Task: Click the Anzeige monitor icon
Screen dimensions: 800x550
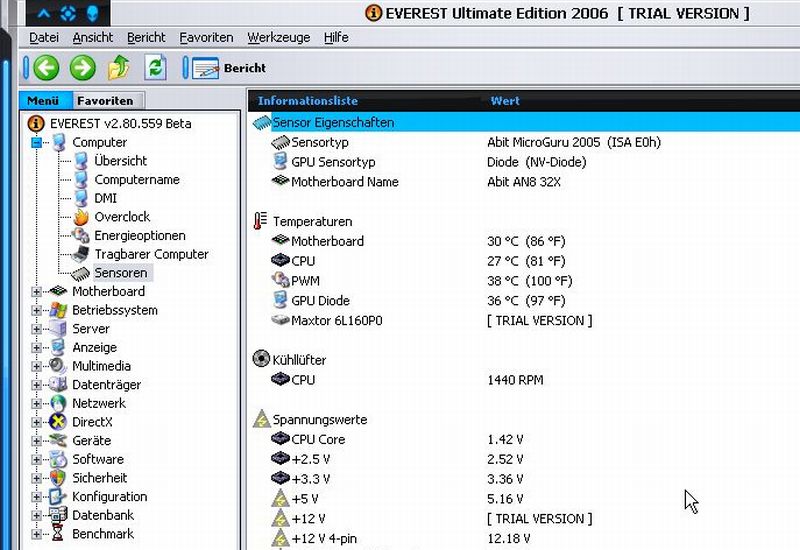Action: (58, 347)
